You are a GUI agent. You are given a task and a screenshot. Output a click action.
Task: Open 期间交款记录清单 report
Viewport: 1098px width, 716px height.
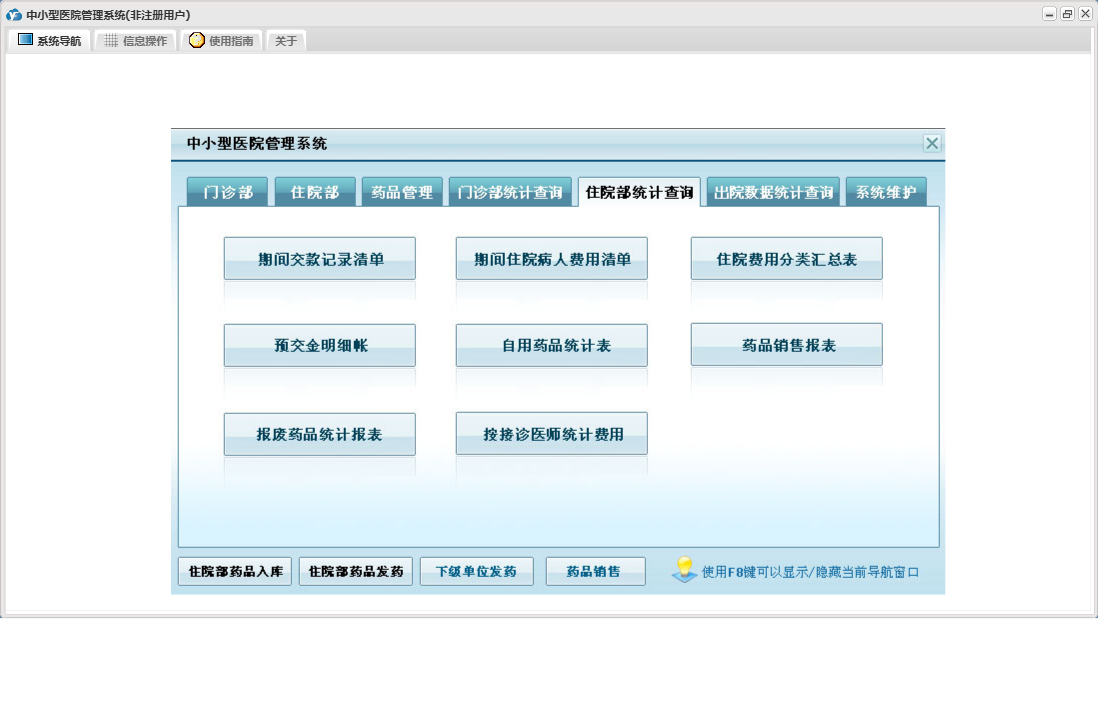320,259
